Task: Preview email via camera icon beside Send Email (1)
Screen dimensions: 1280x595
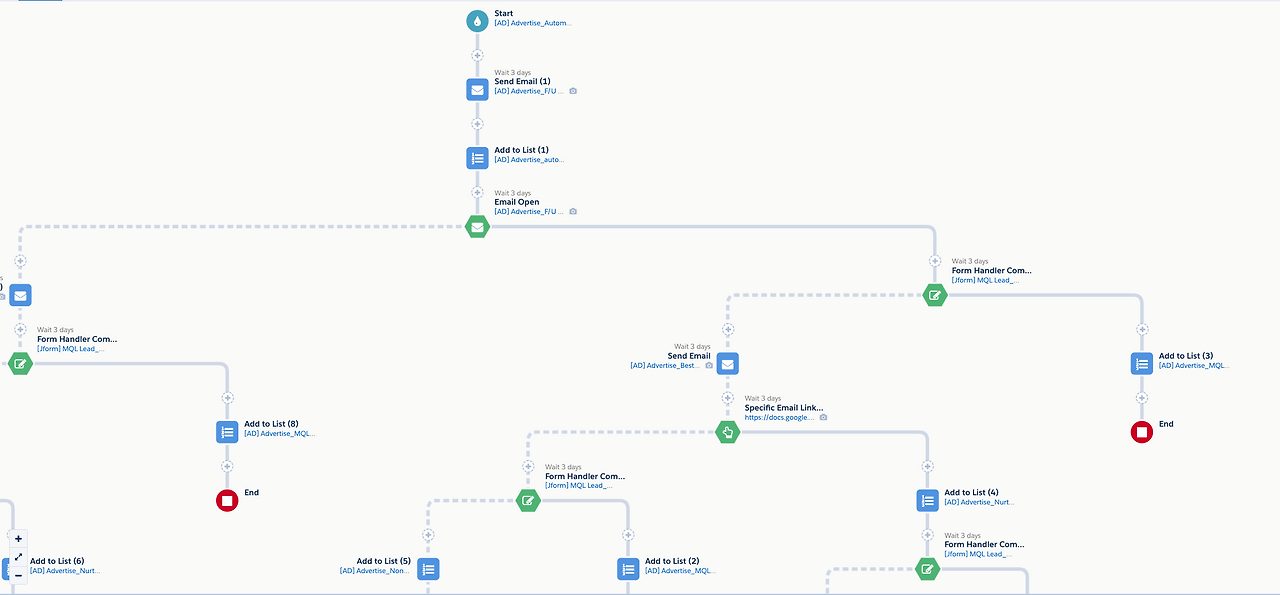Action: pyautogui.click(x=573, y=91)
